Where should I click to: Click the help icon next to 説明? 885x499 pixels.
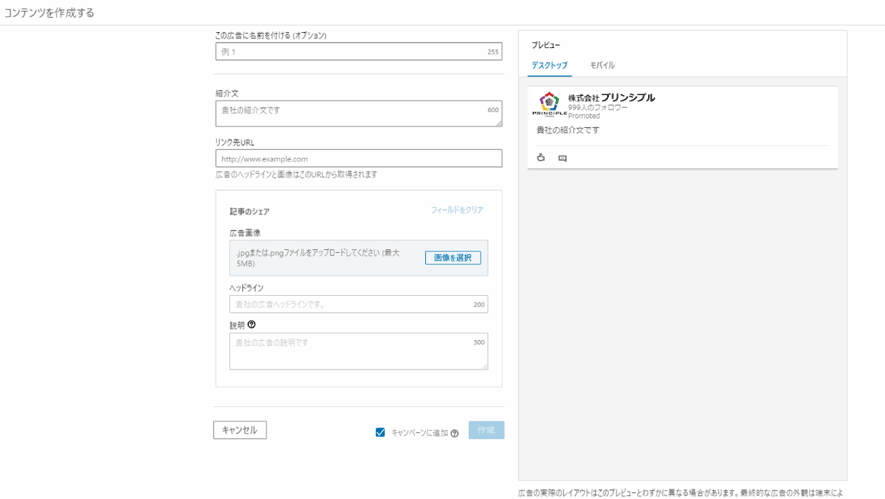tap(252, 325)
